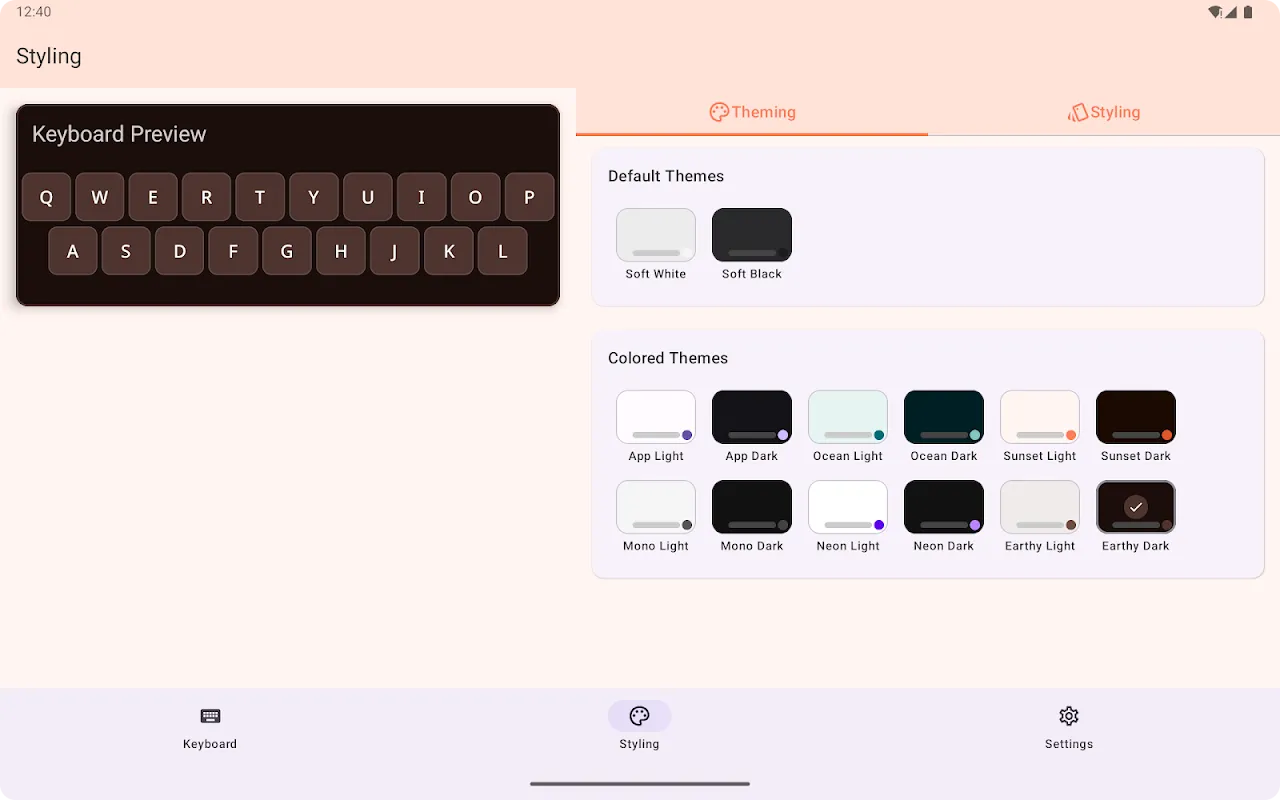Select the Mono Dark theme

752,507
